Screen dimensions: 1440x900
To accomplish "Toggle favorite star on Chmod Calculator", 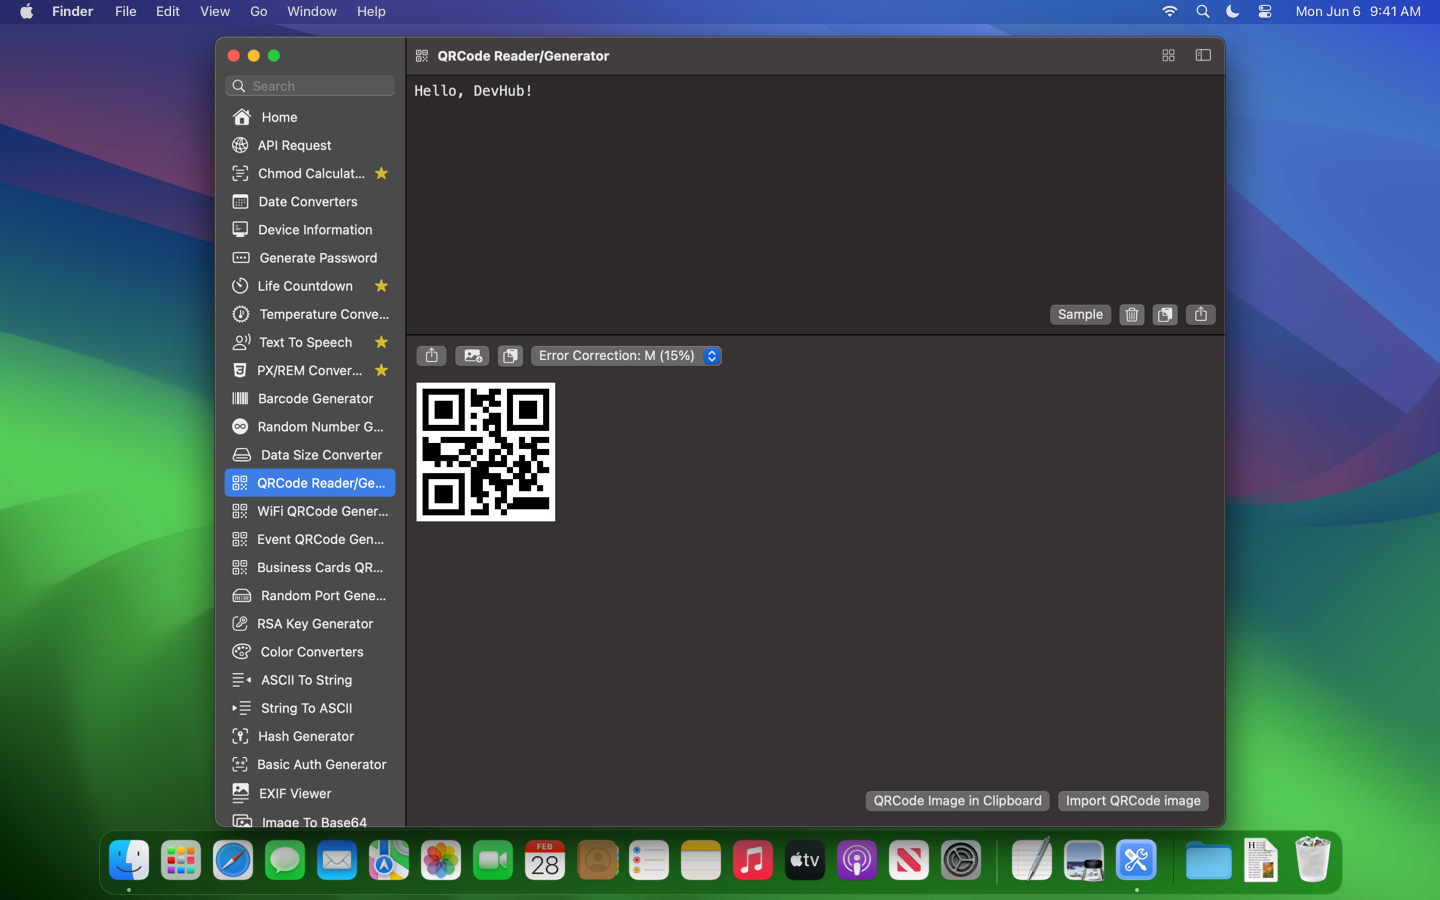I will (x=381, y=173).
